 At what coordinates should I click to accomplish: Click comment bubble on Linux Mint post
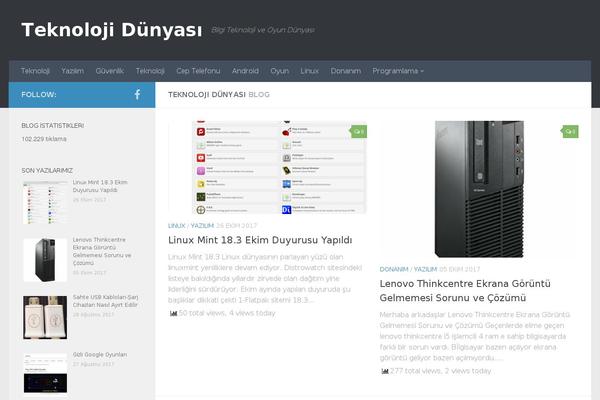pos(359,132)
